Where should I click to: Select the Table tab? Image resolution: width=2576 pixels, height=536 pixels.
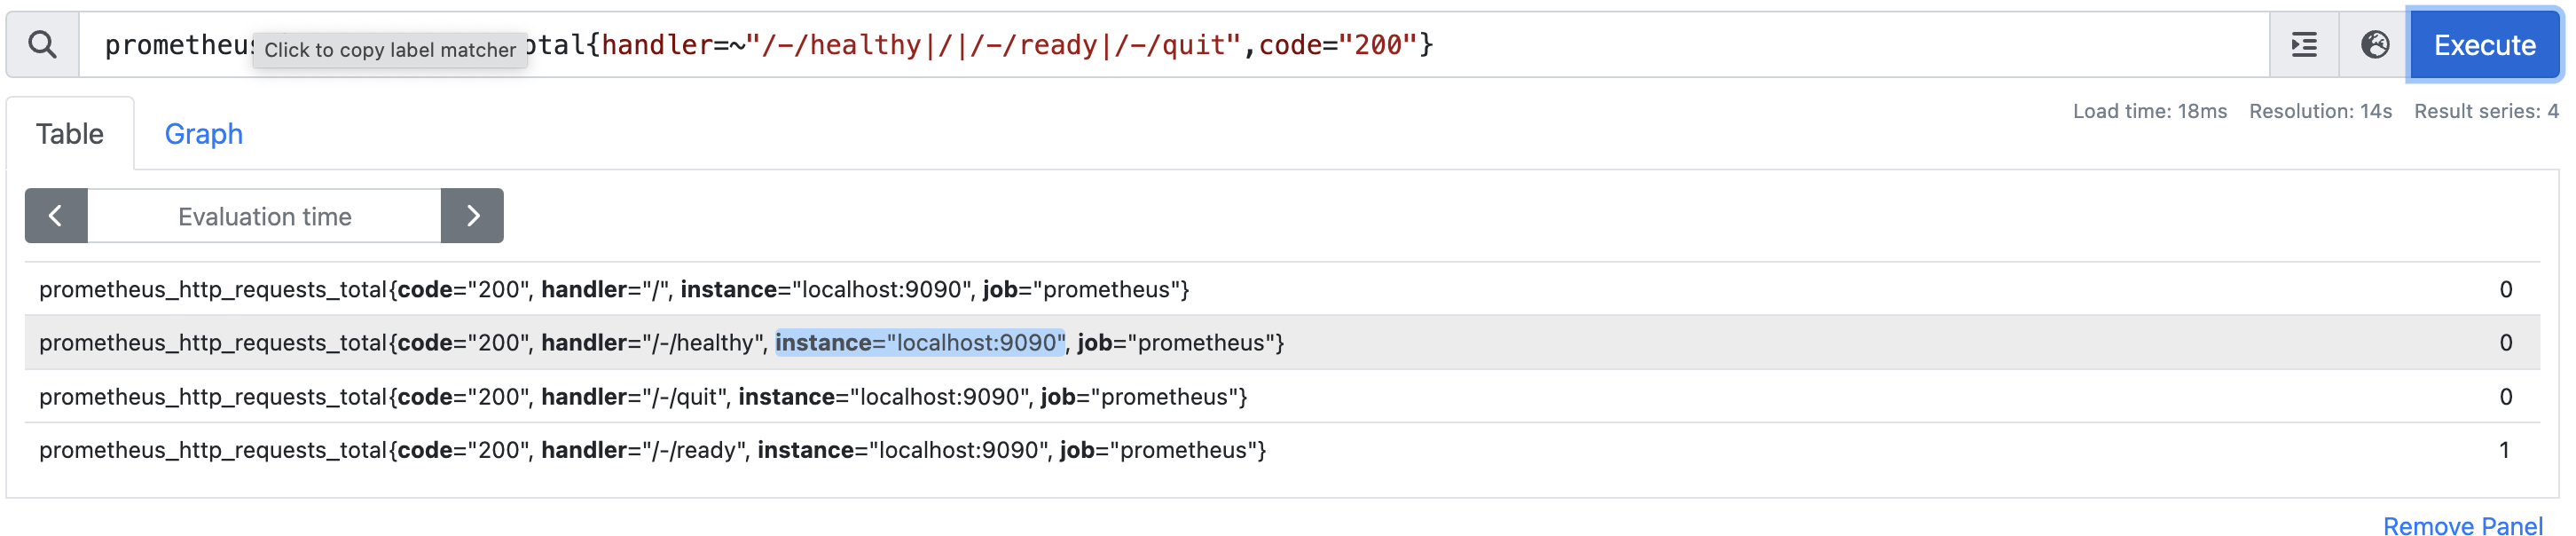(x=70, y=134)
